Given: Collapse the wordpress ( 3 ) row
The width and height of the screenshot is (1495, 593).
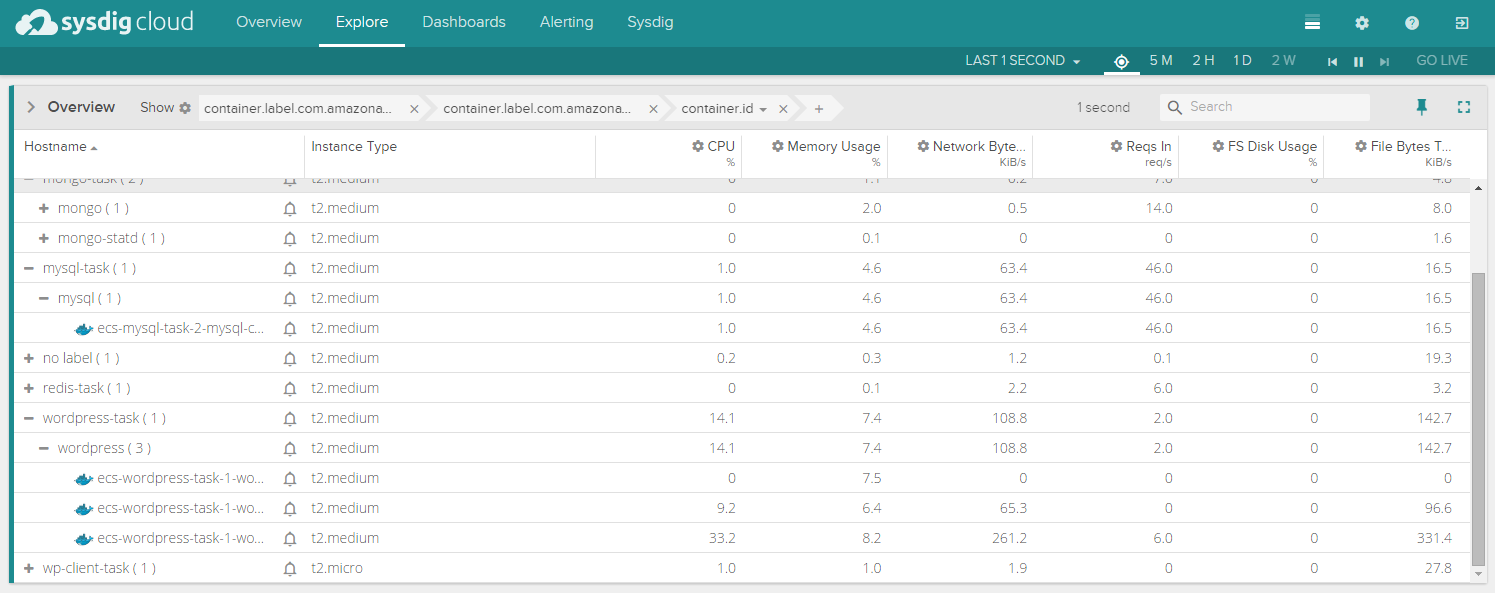Looking at the screenshot, I should (44, 448).
